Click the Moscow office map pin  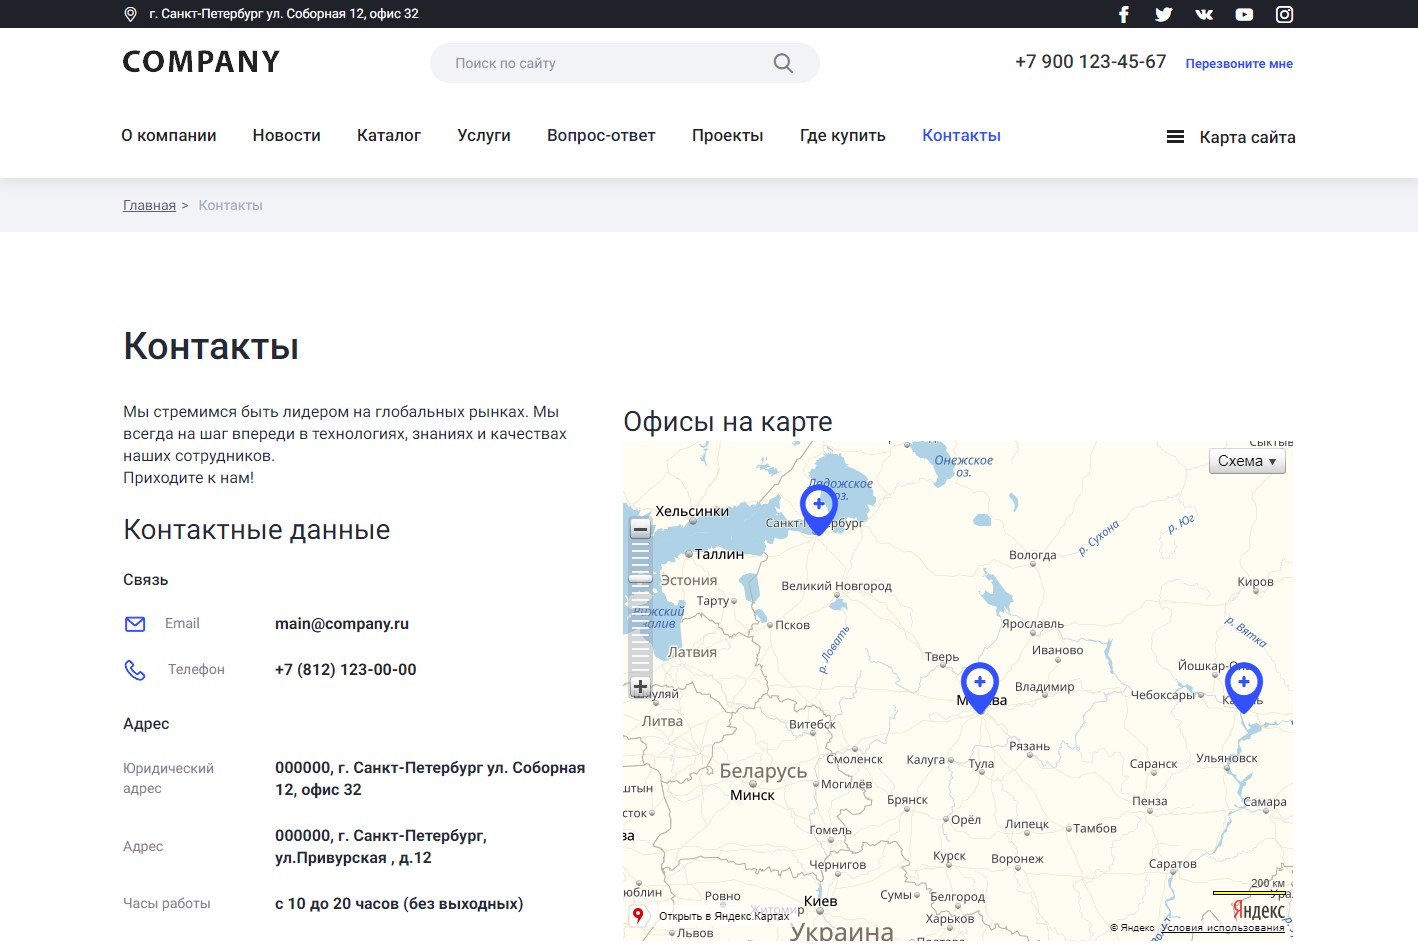coord(979,684)
